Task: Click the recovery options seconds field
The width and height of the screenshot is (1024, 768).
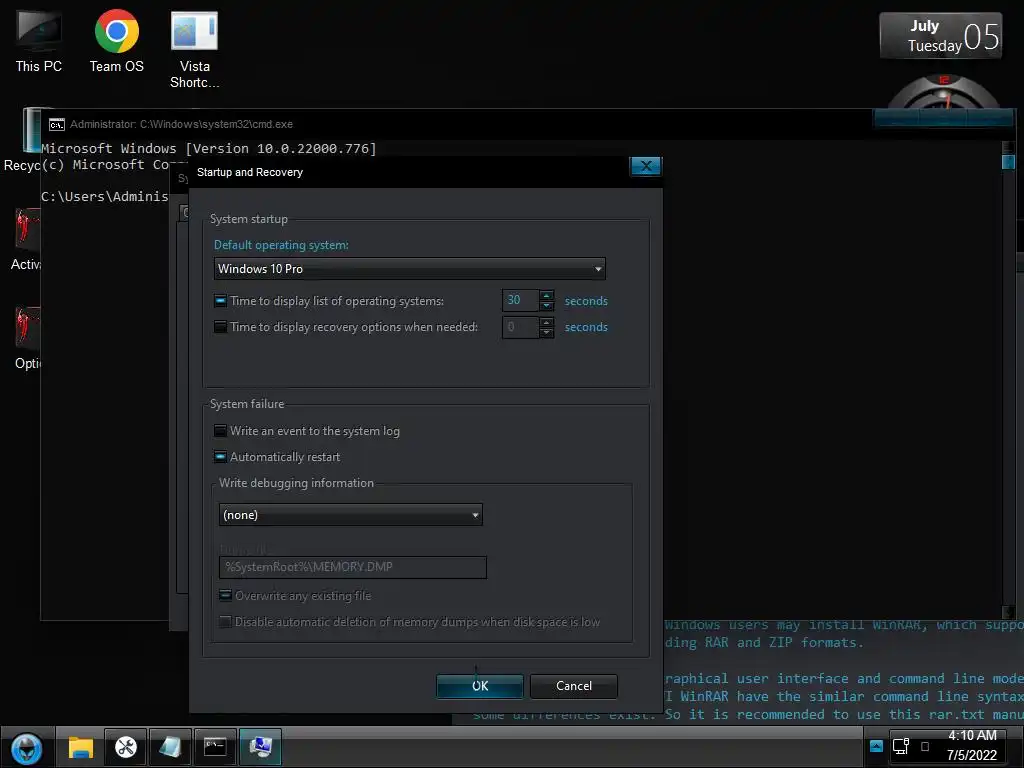Action: [x=520, y=327]
